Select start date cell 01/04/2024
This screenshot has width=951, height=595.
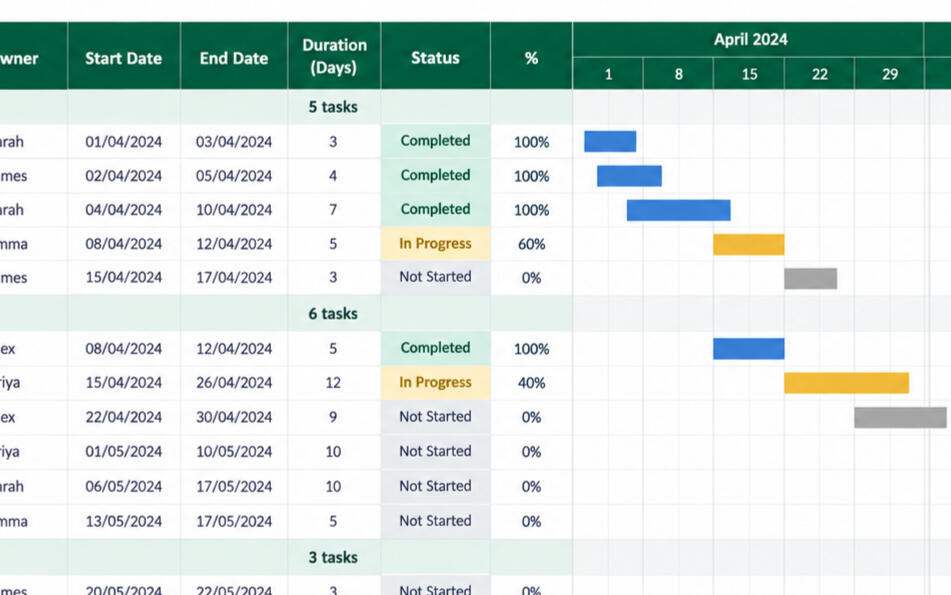(124, 142)
